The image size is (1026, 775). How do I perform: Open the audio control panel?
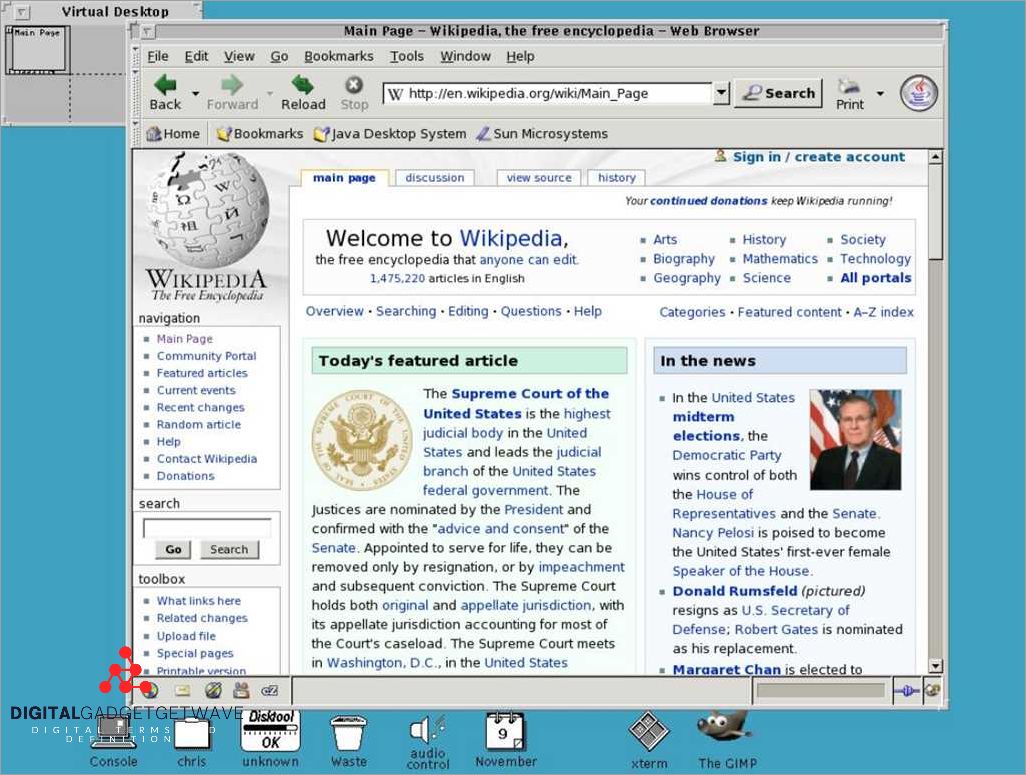click(426, 735)
